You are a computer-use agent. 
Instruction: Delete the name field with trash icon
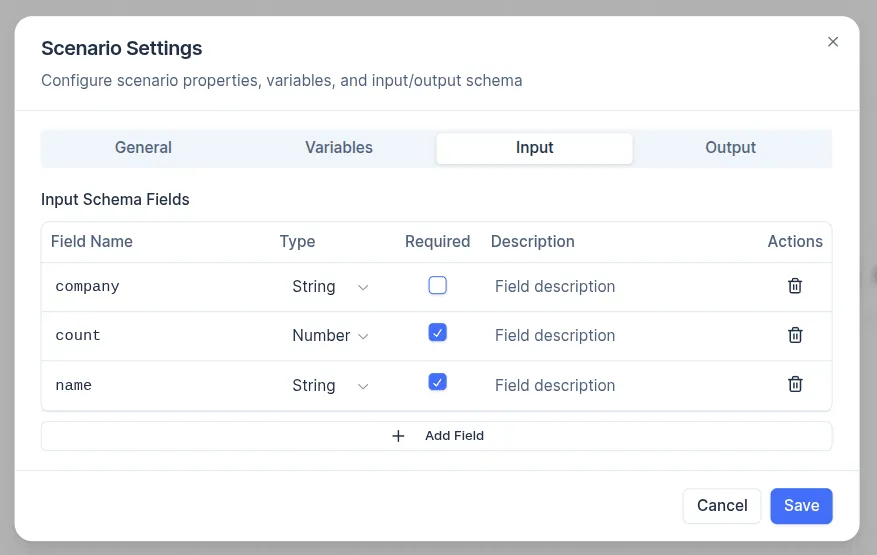795,384
